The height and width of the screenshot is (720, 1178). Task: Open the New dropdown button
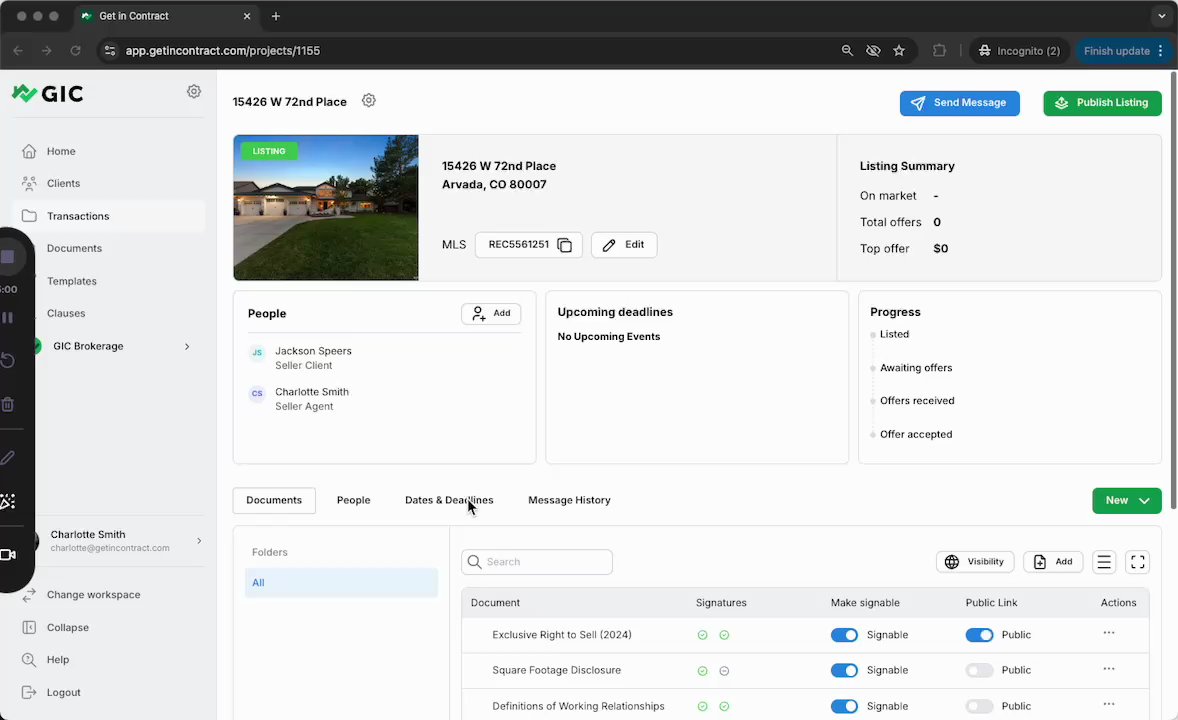1126,501
